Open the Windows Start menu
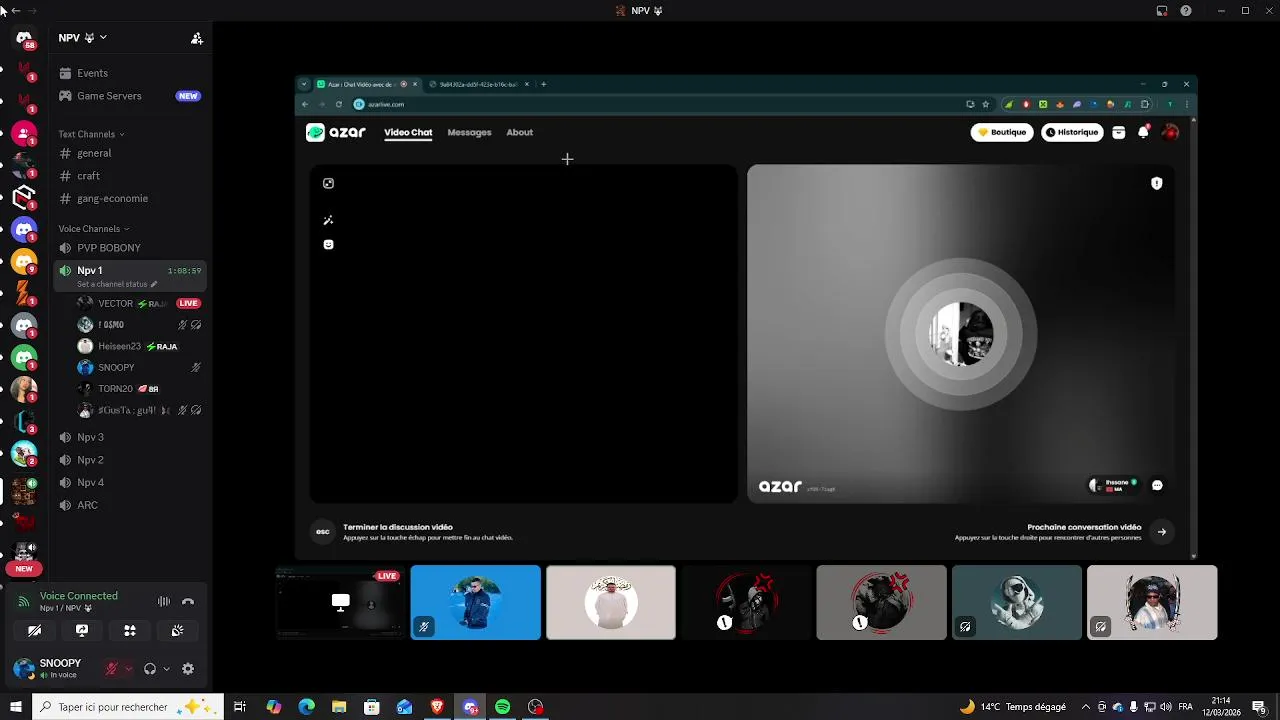This screenshot has height=720, width=1280. pos(15,707)
